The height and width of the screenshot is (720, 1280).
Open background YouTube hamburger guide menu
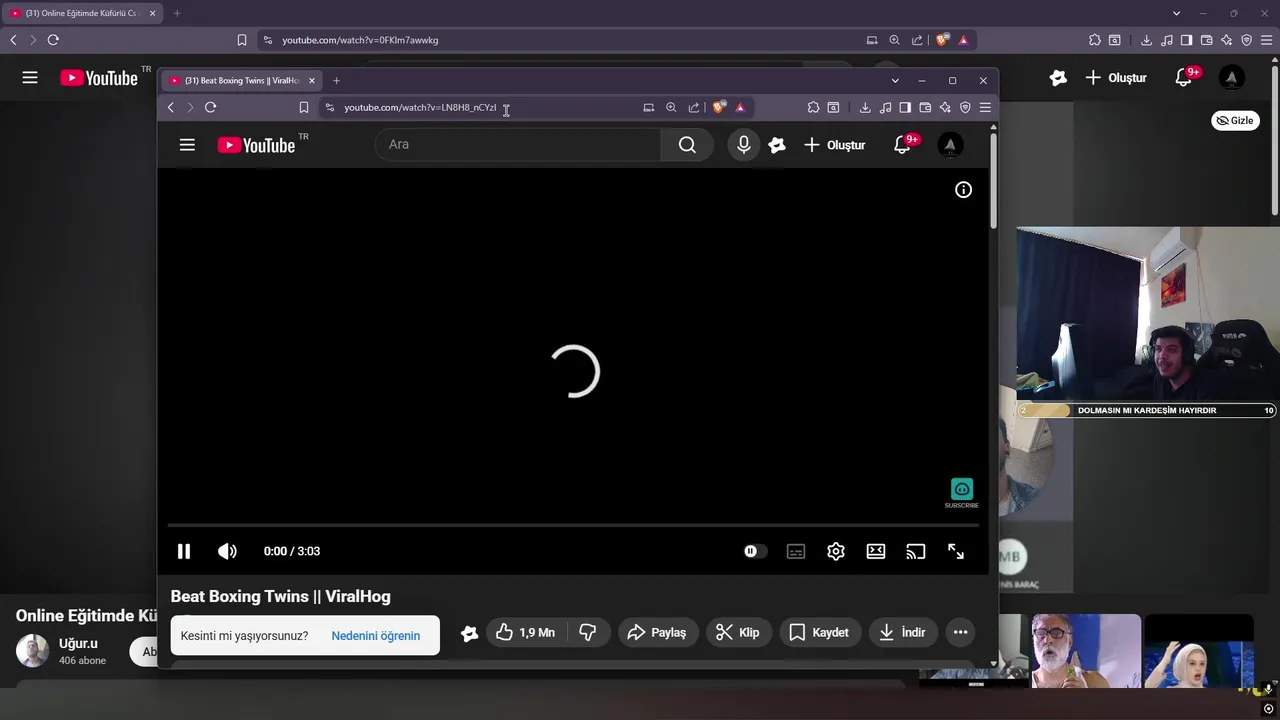(x=30, y=77)
